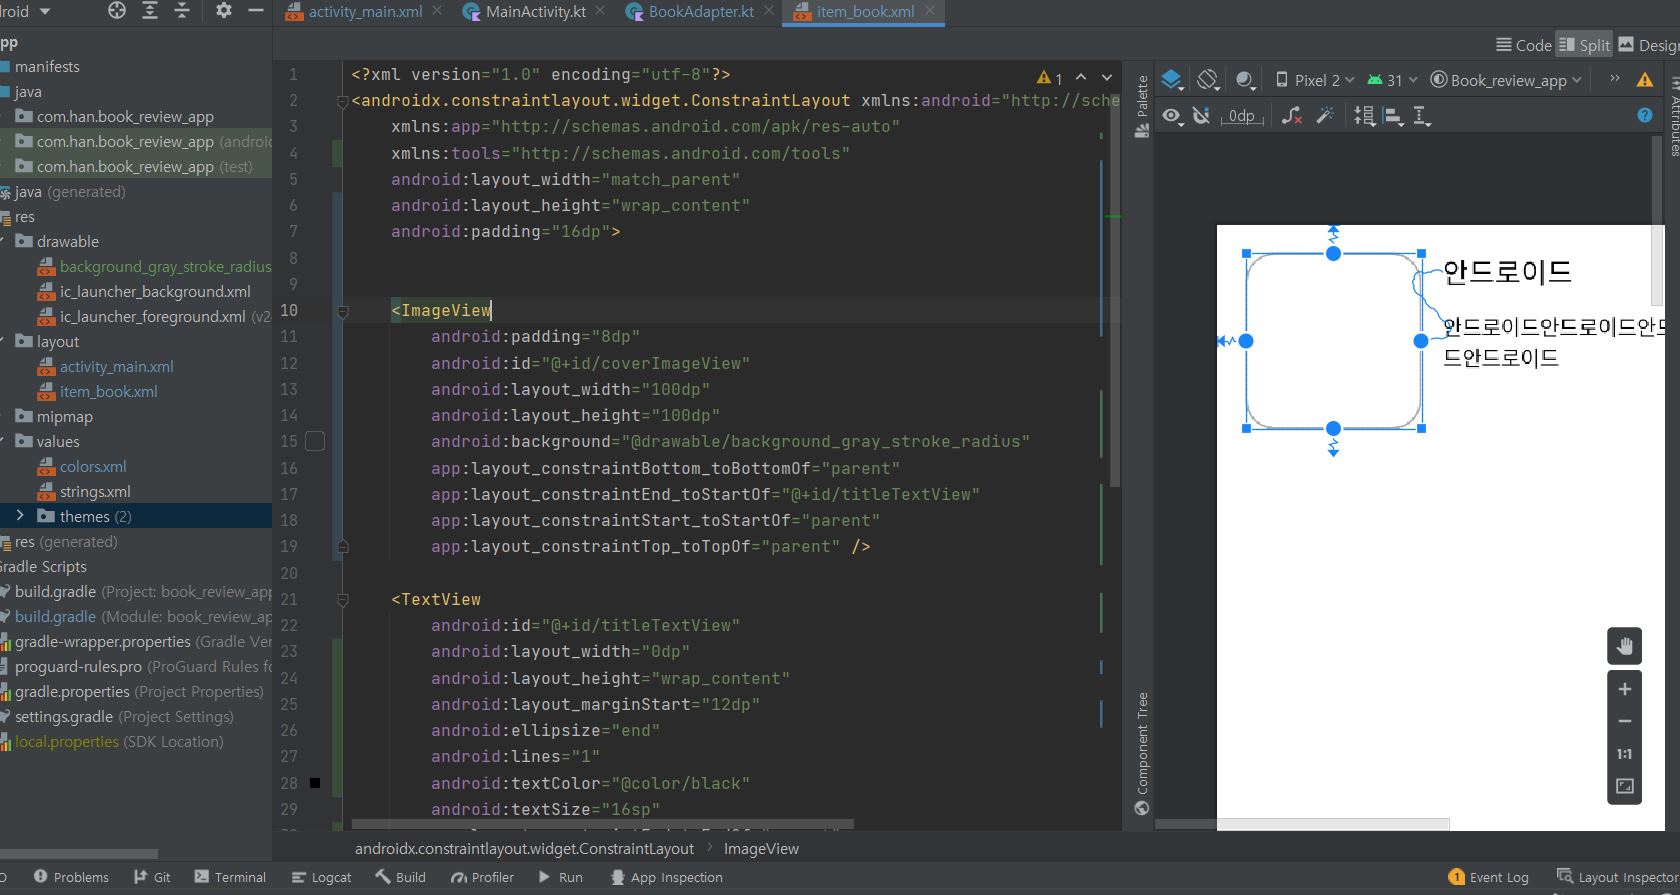Open align options menu
Image resolution: width=1680 pixels, height=895 pixels.
[1393, 116]
